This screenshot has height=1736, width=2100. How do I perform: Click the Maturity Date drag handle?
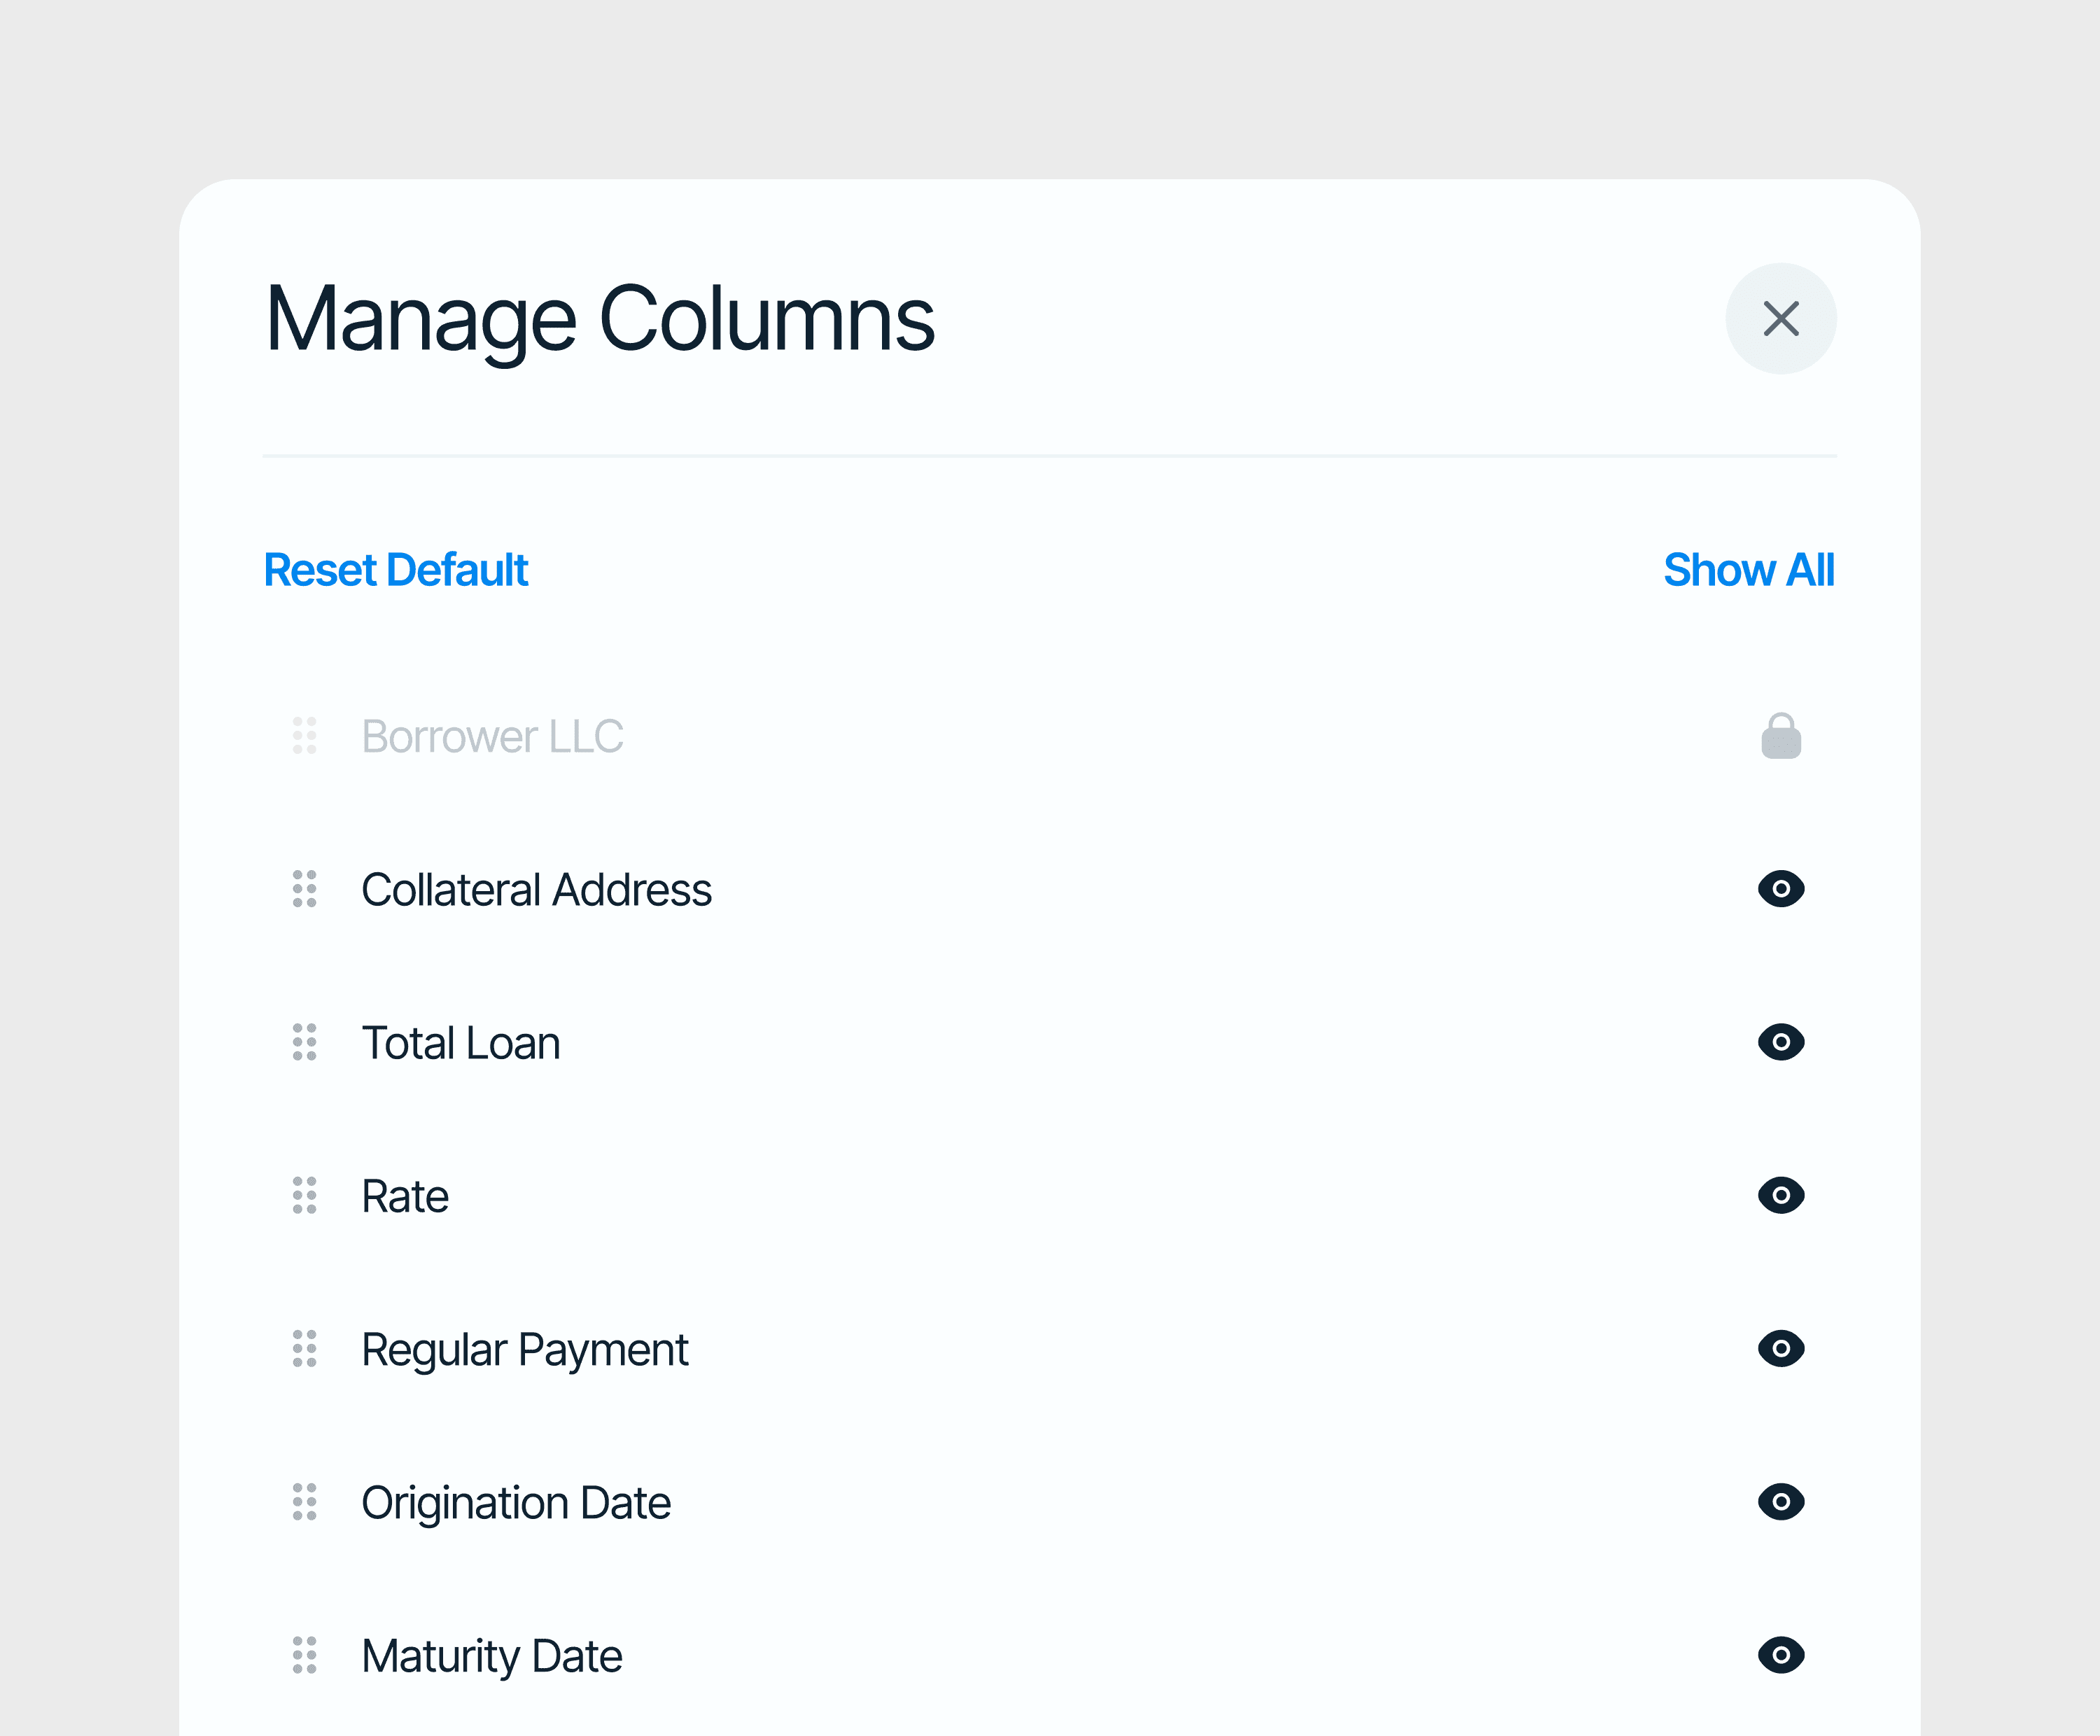(x=304, y=1655)
